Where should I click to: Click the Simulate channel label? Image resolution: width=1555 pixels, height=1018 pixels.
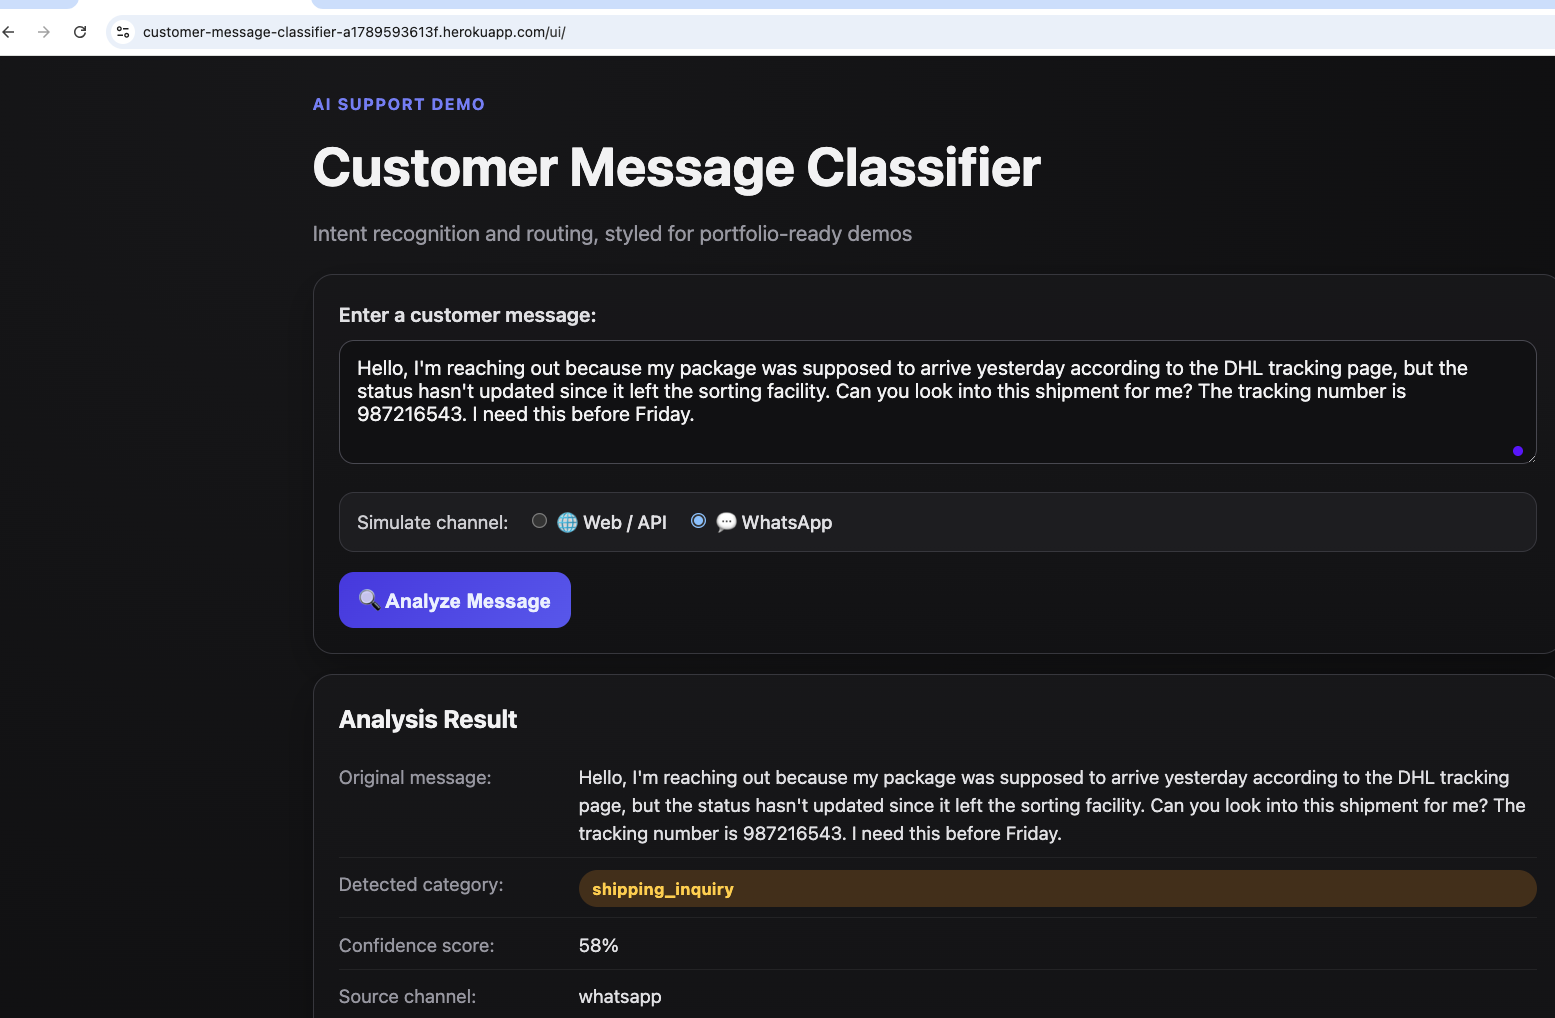(x=432, y=523)
